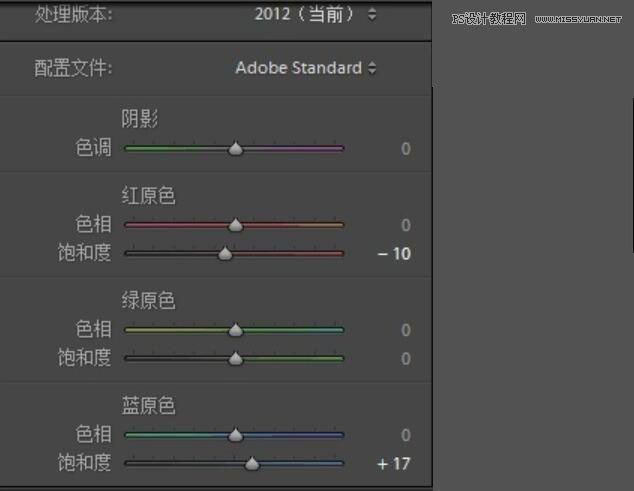Open the 配置文件 Adobe Standard dropdown
634x491 pixels.
[306, 68]
